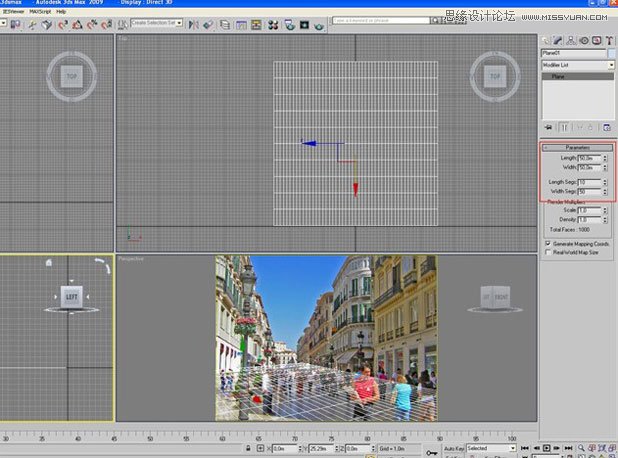Switch to the Create panel tab
The image size is (618, 458).
coord(545,40)
